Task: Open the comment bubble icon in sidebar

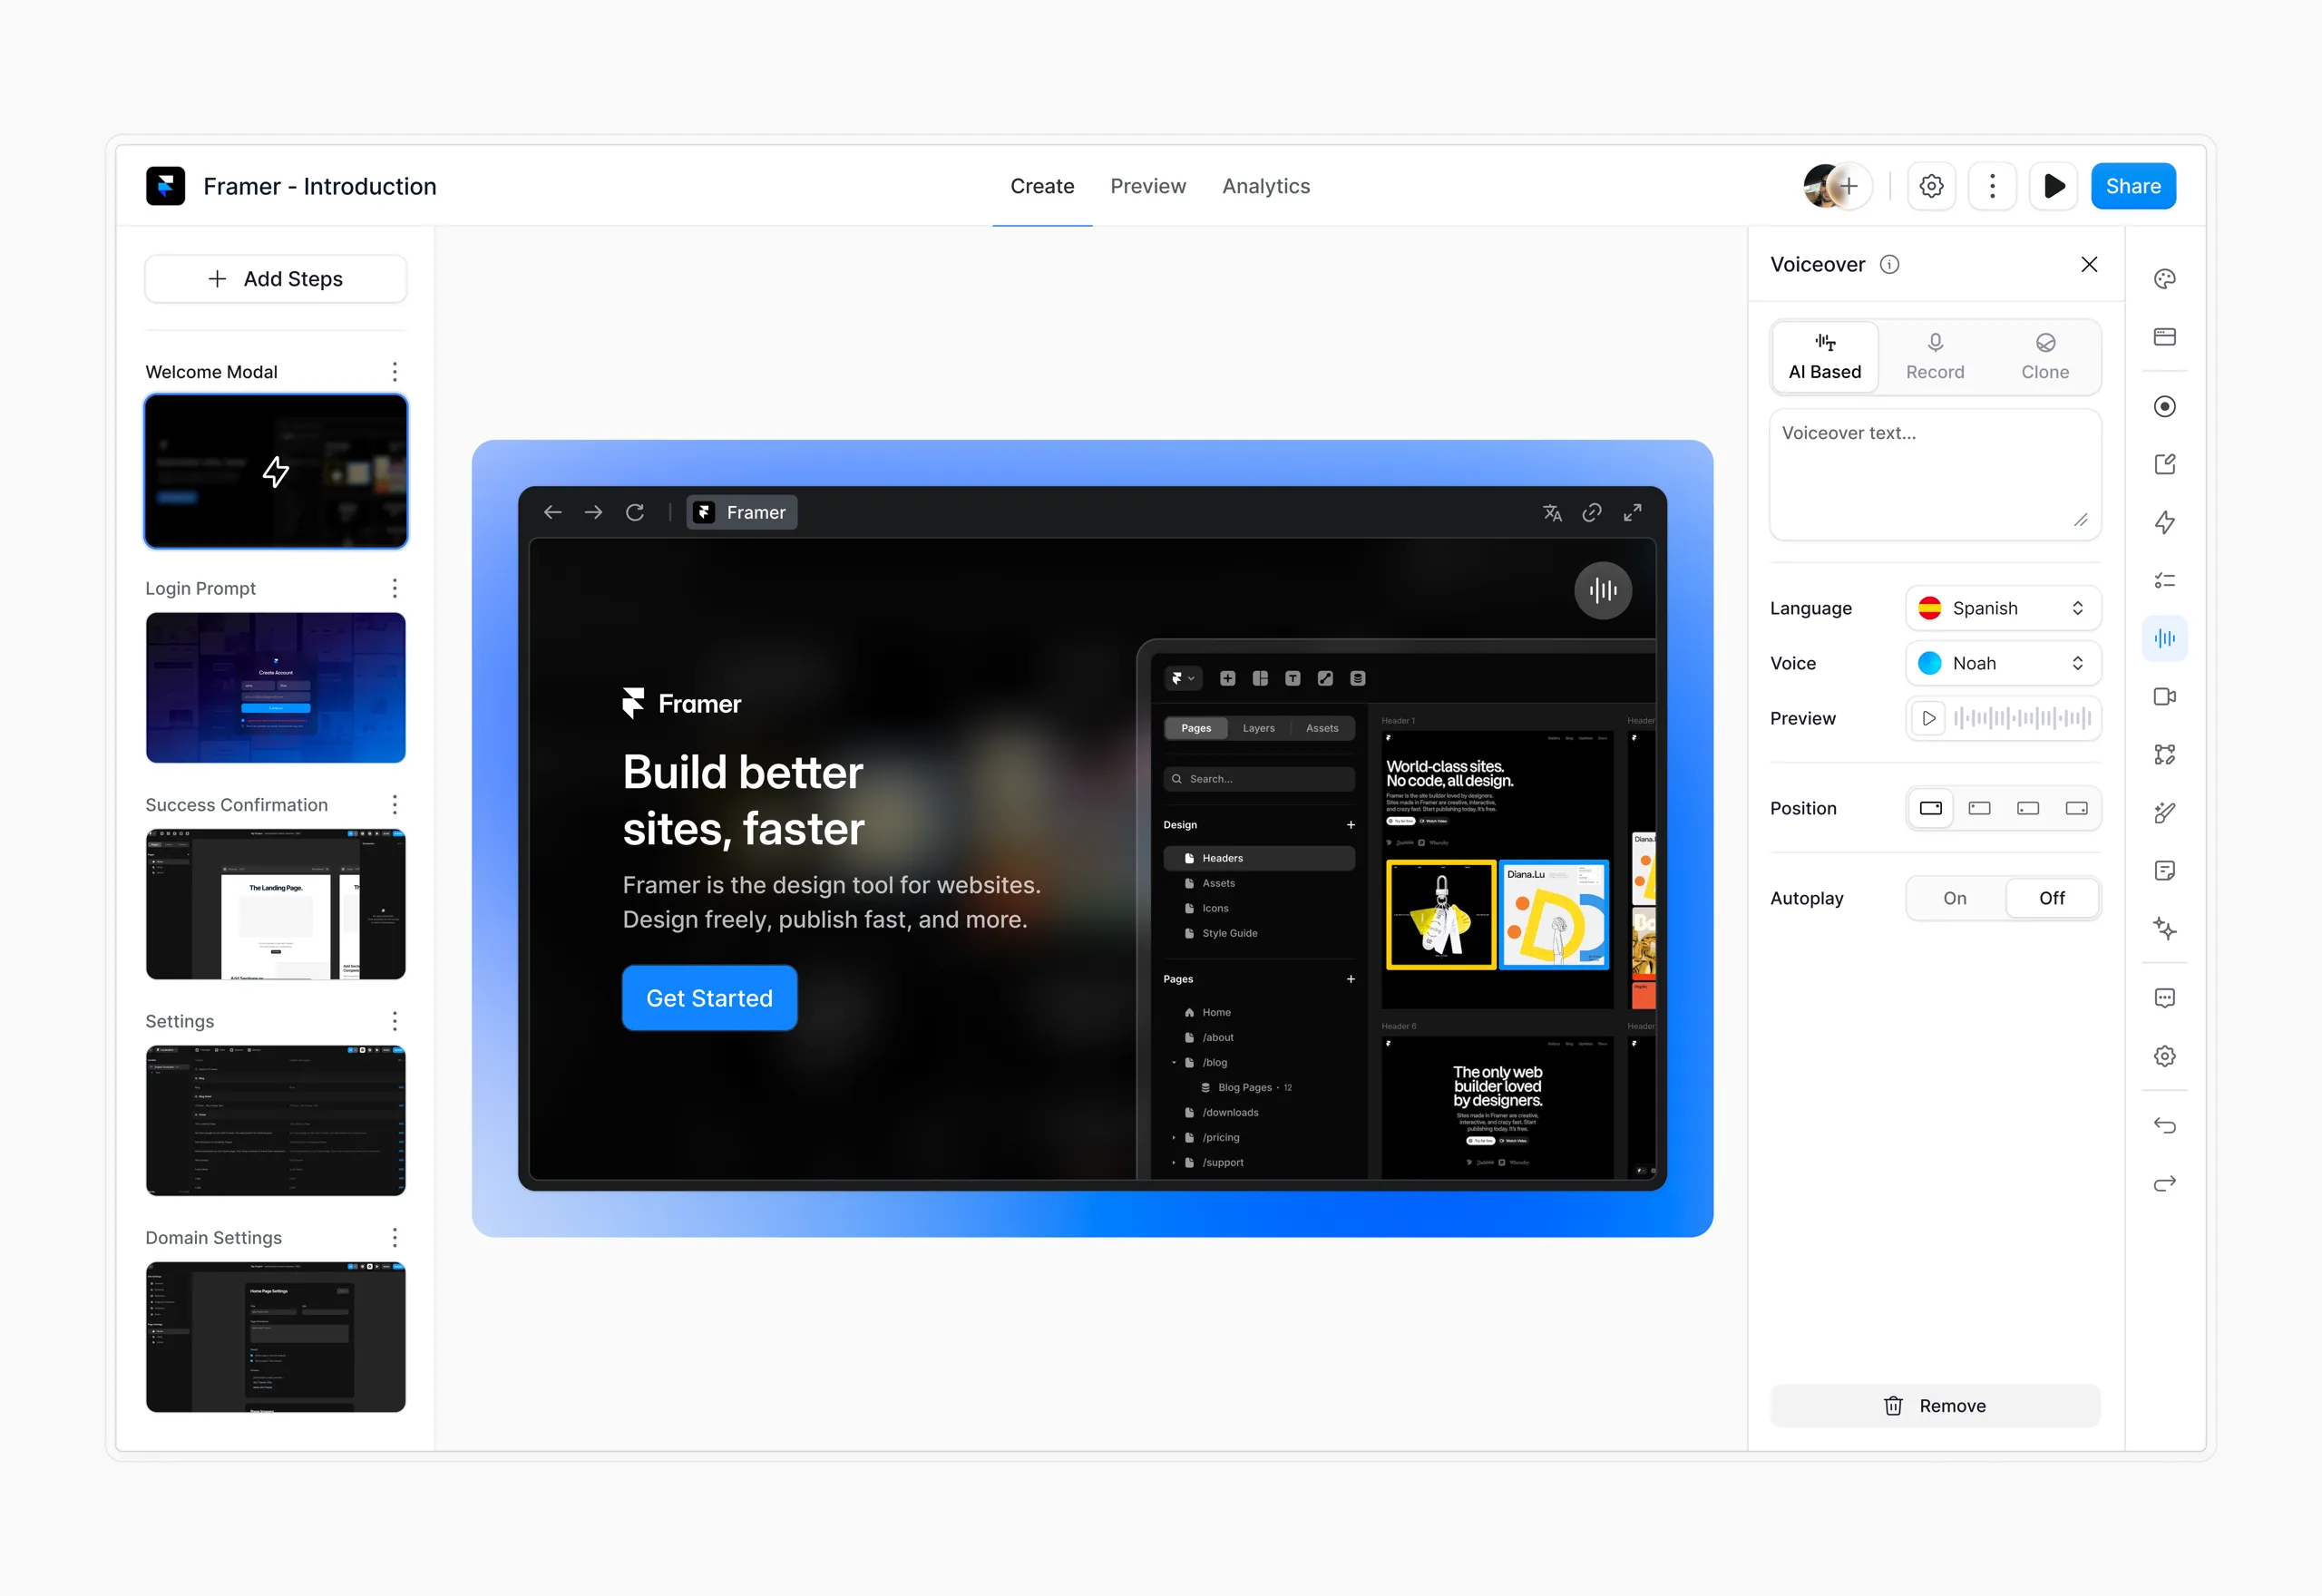Action: [x=2164, y=998]
